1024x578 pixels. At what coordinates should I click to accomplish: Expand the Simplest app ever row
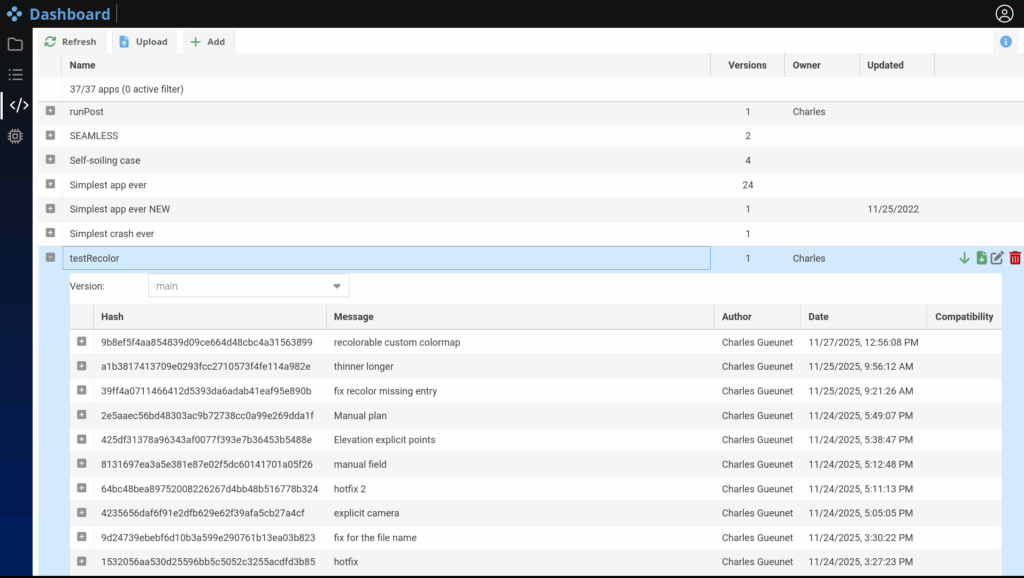point(50,184)
